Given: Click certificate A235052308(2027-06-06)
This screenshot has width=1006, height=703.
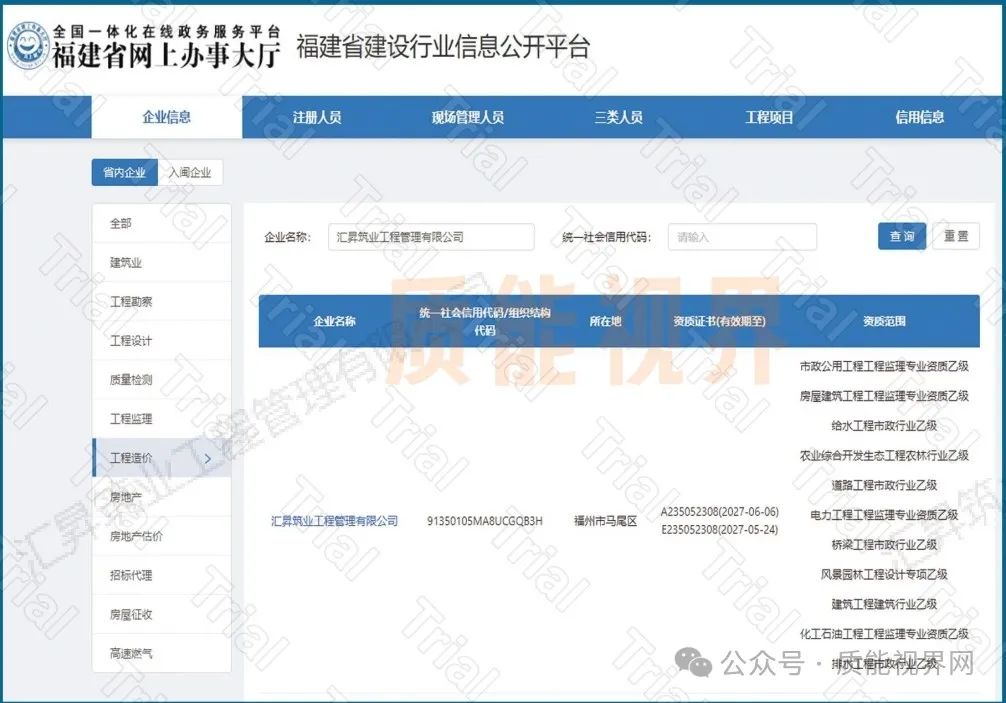Looking at the screenshot, I should click(x=720, y=512).
